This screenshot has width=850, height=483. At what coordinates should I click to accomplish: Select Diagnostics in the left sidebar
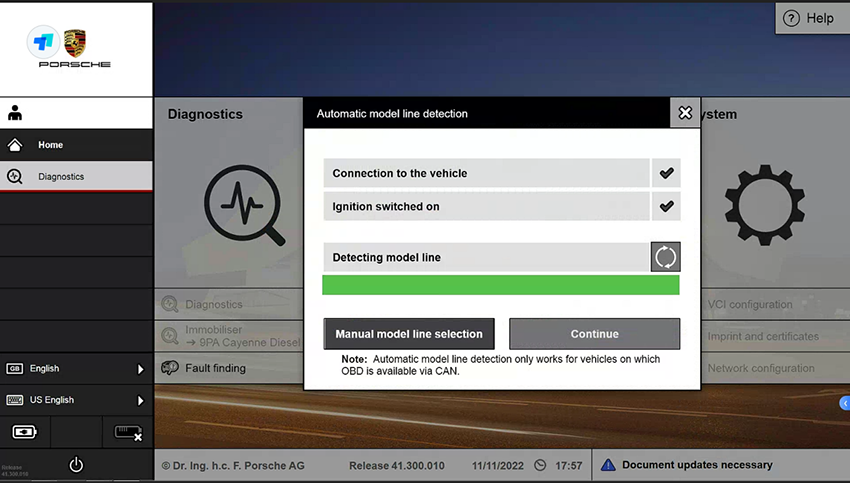click(76, 176)
